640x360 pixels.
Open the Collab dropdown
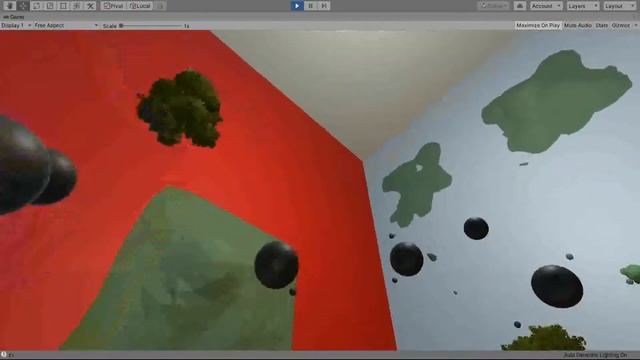pyautogui.click(x=493, y=6)
